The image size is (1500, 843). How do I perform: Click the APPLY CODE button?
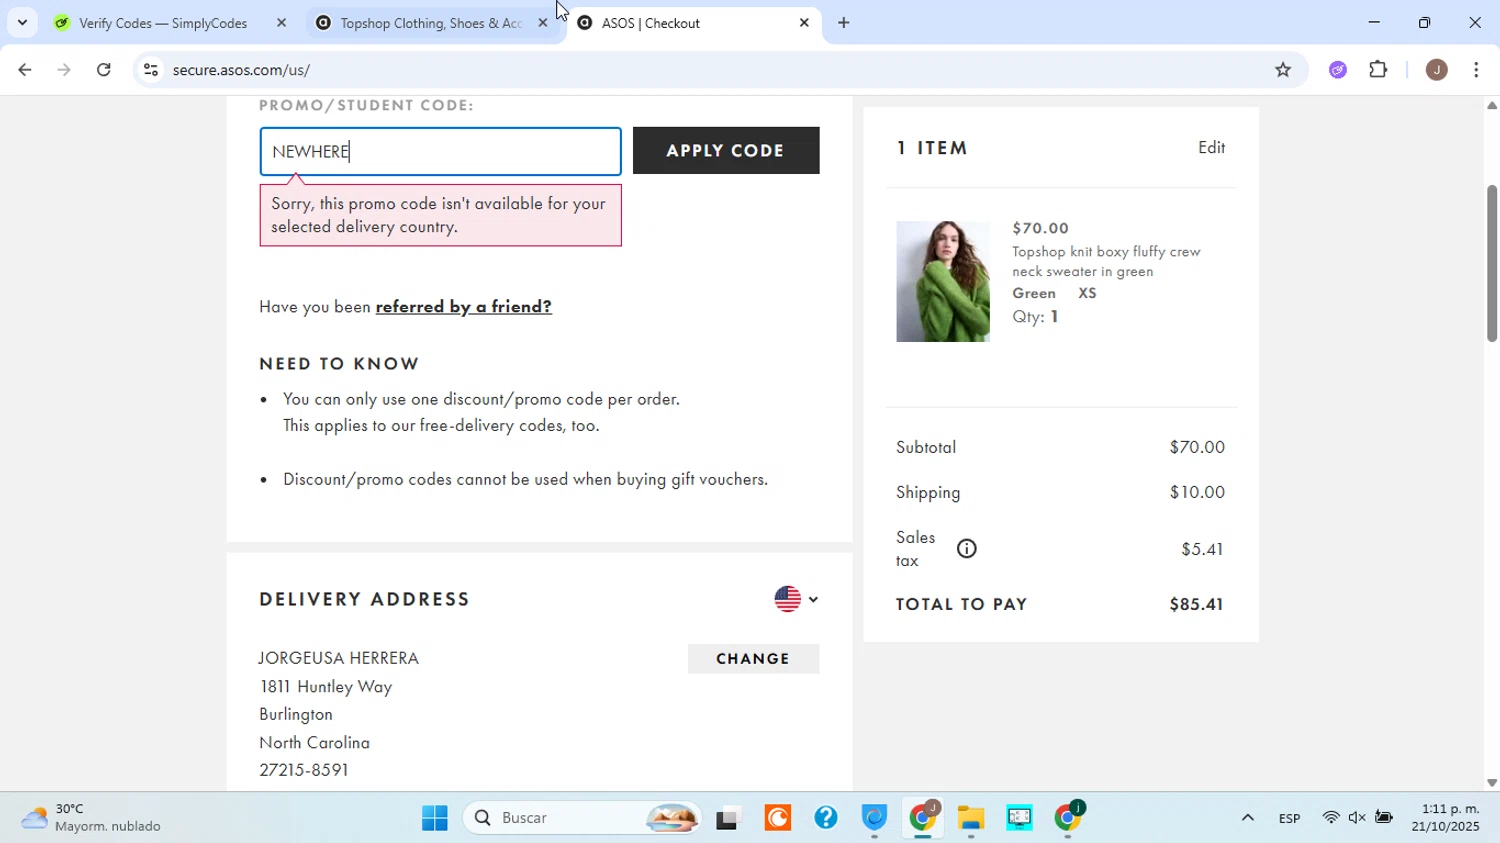[726, 151]
